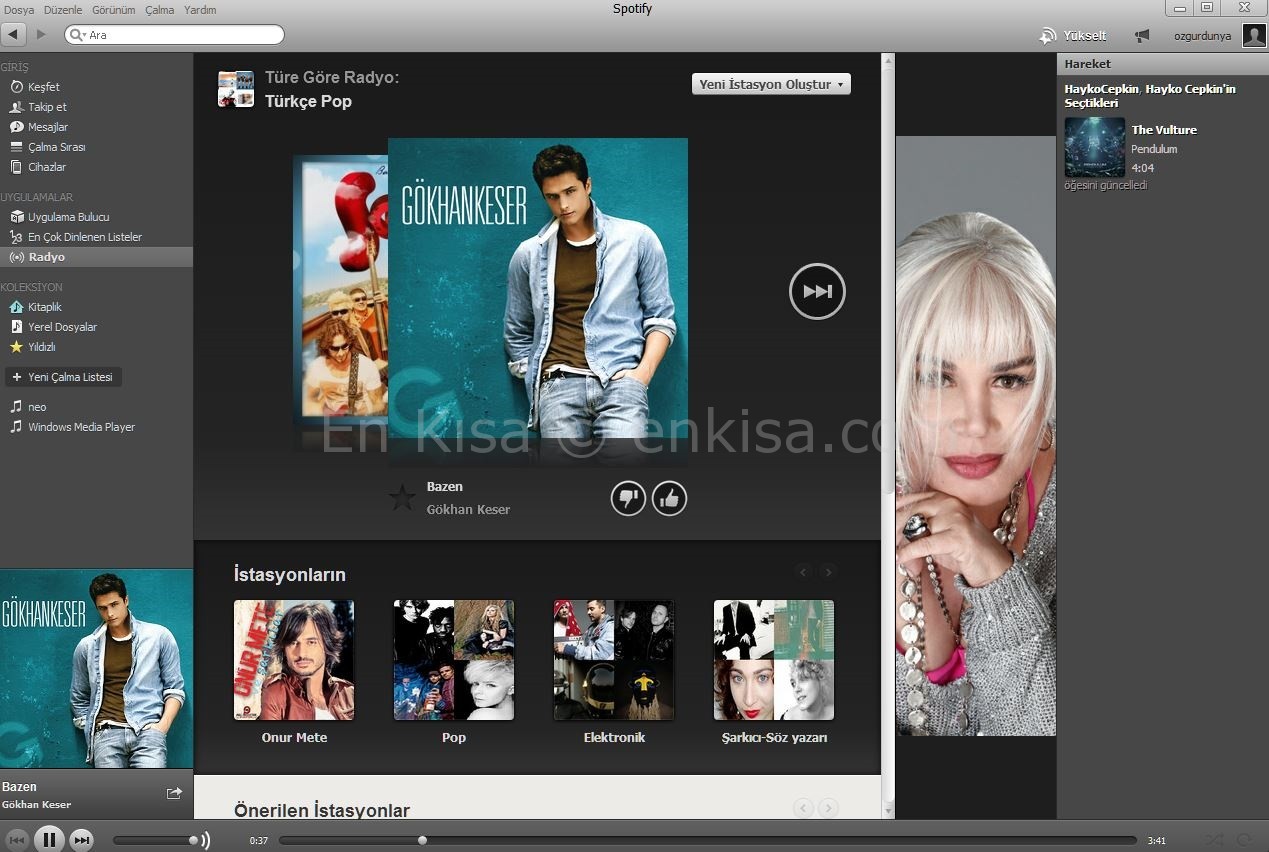
Task: Open HaykoCepkin profile in feed
Action: point(1101,89)
